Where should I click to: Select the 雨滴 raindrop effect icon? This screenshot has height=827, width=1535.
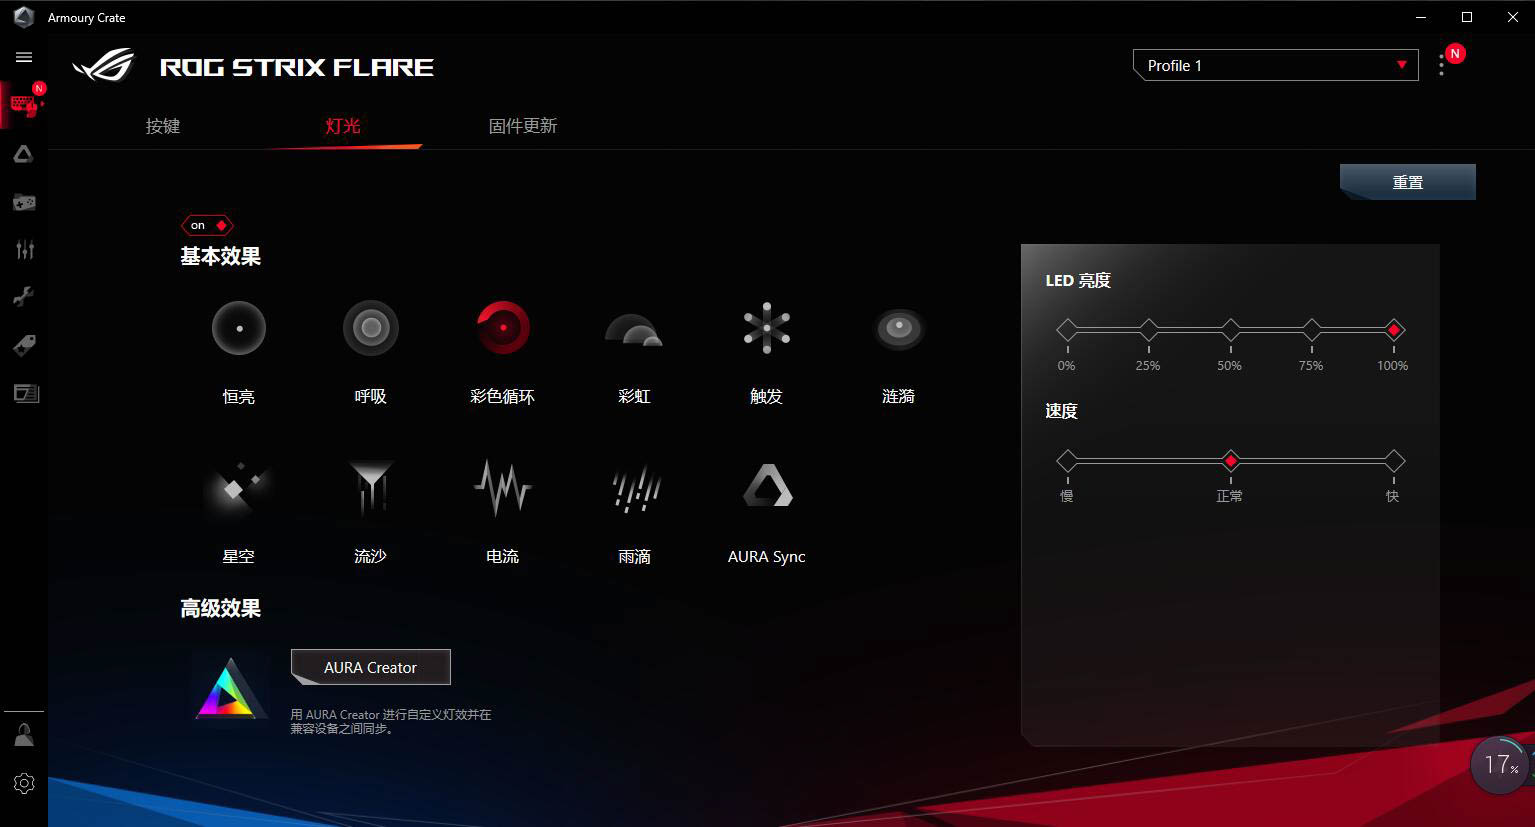pos(635,489)
